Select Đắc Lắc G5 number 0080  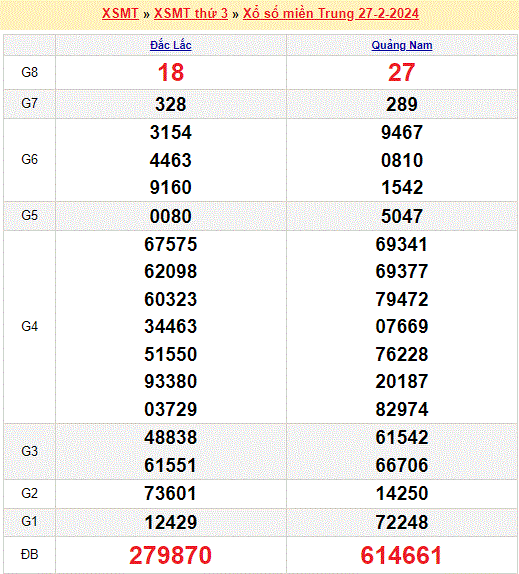[x=171, y=216]
